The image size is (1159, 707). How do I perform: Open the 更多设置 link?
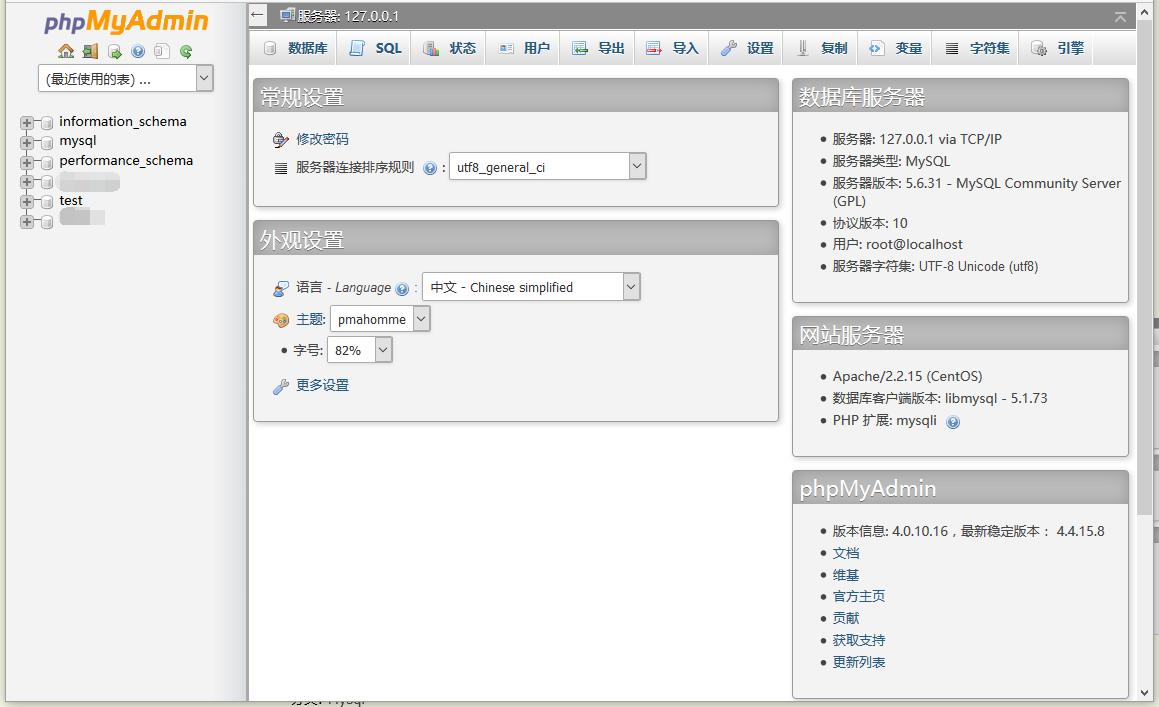pyautogui.click(x=322, y=385)
